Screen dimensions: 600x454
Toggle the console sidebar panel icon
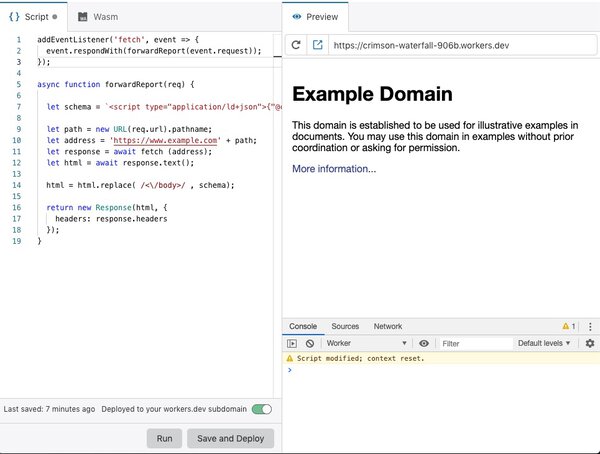292,343
